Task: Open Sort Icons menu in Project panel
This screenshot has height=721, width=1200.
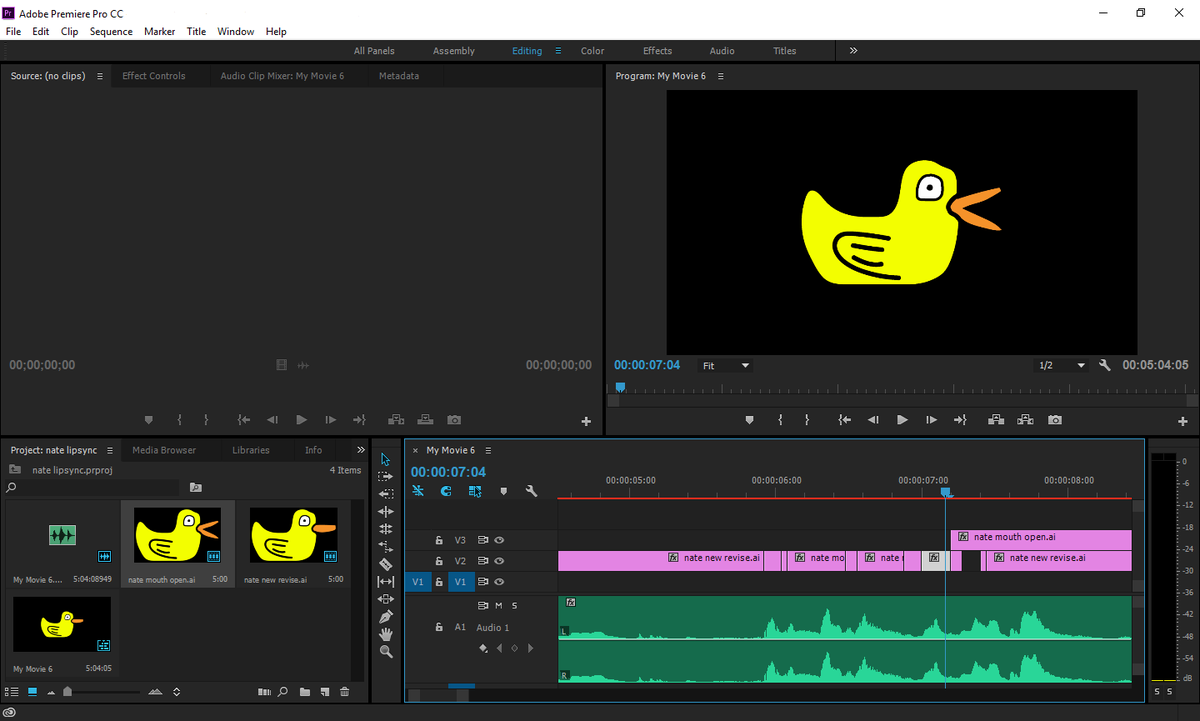Action: [x=177, y=691]
